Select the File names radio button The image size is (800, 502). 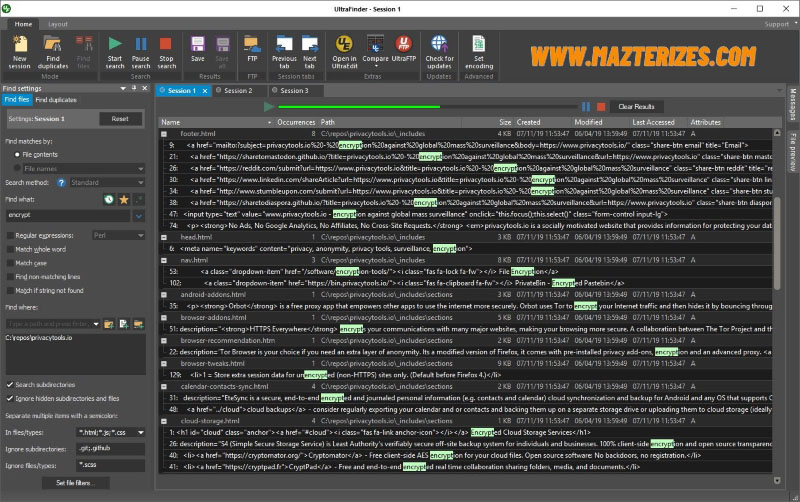(17, 168)
